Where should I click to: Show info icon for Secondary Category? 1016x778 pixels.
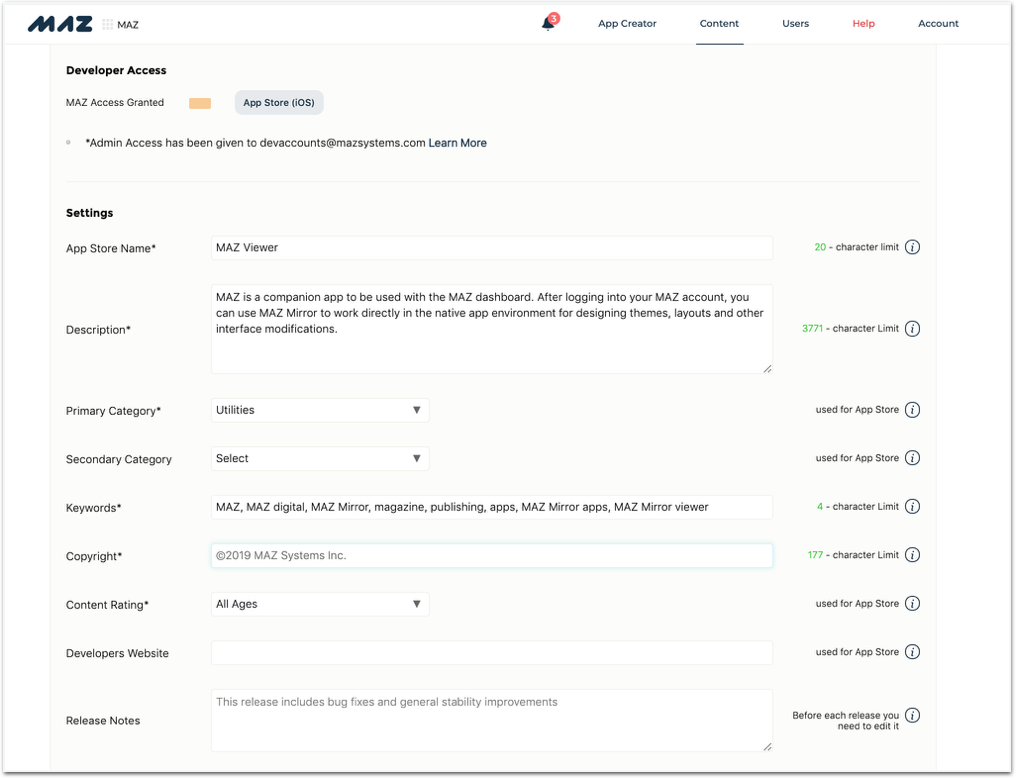[x=912, y=458]
